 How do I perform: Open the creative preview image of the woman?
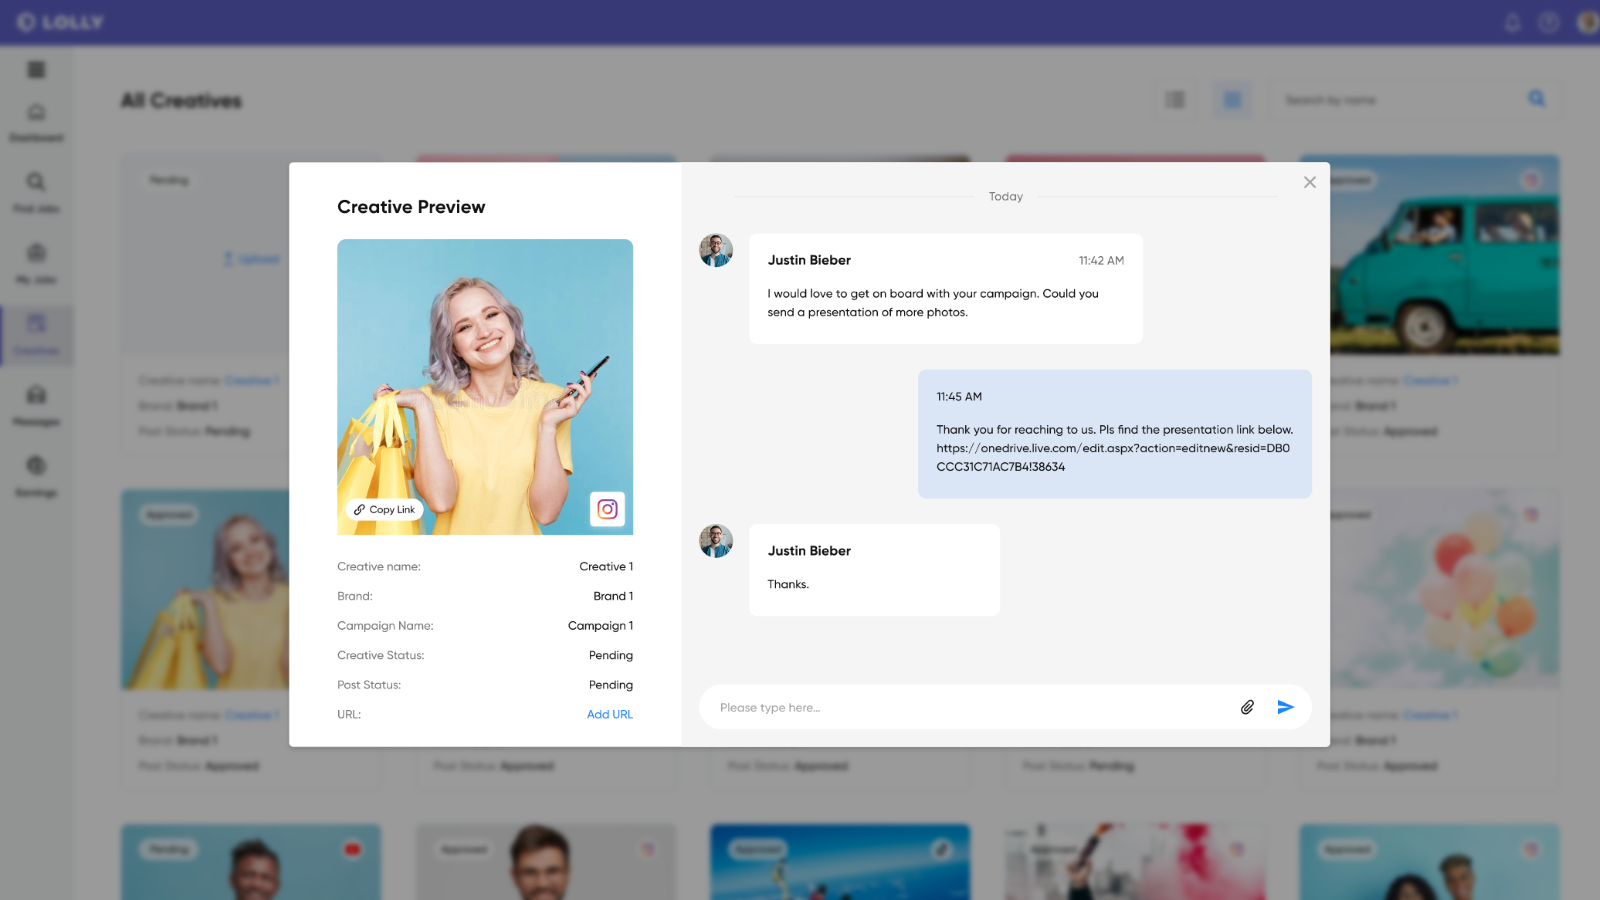485,387
